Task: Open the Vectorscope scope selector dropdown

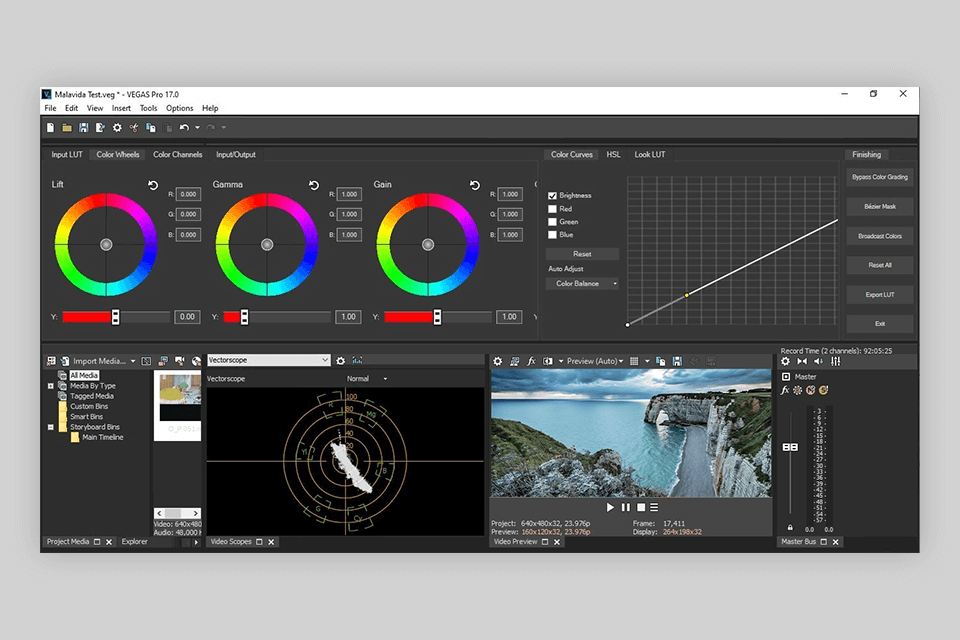Action: point(269,360)
